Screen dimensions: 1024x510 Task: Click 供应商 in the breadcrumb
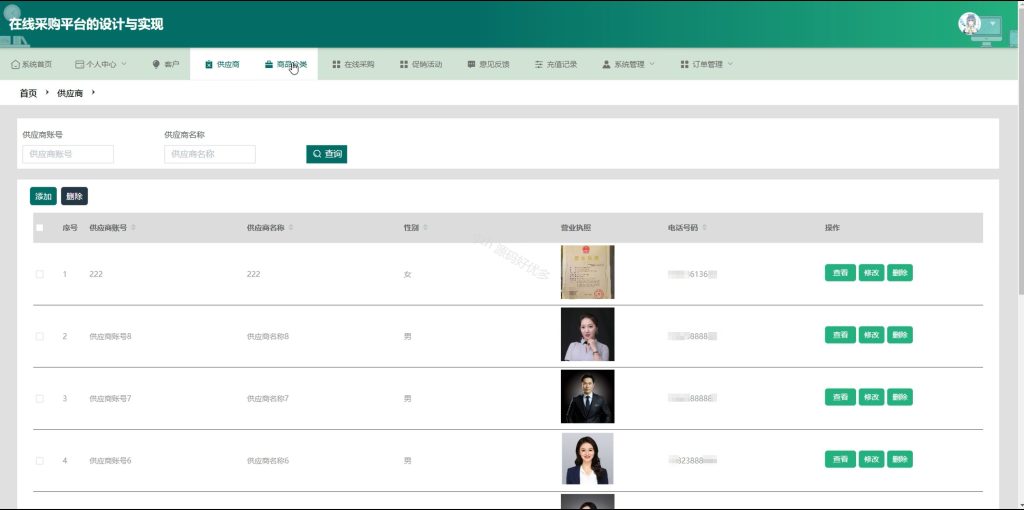(70, 93)
